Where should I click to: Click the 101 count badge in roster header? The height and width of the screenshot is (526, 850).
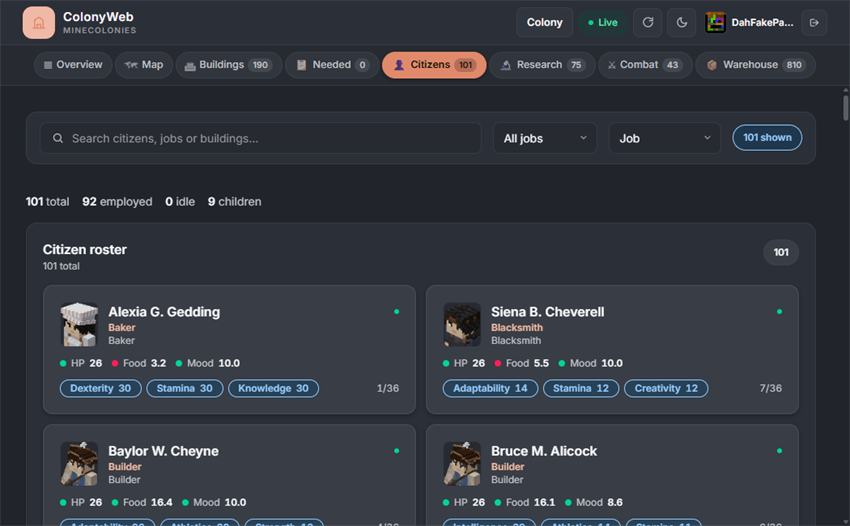pyautogui.click(x=781, y=252)
